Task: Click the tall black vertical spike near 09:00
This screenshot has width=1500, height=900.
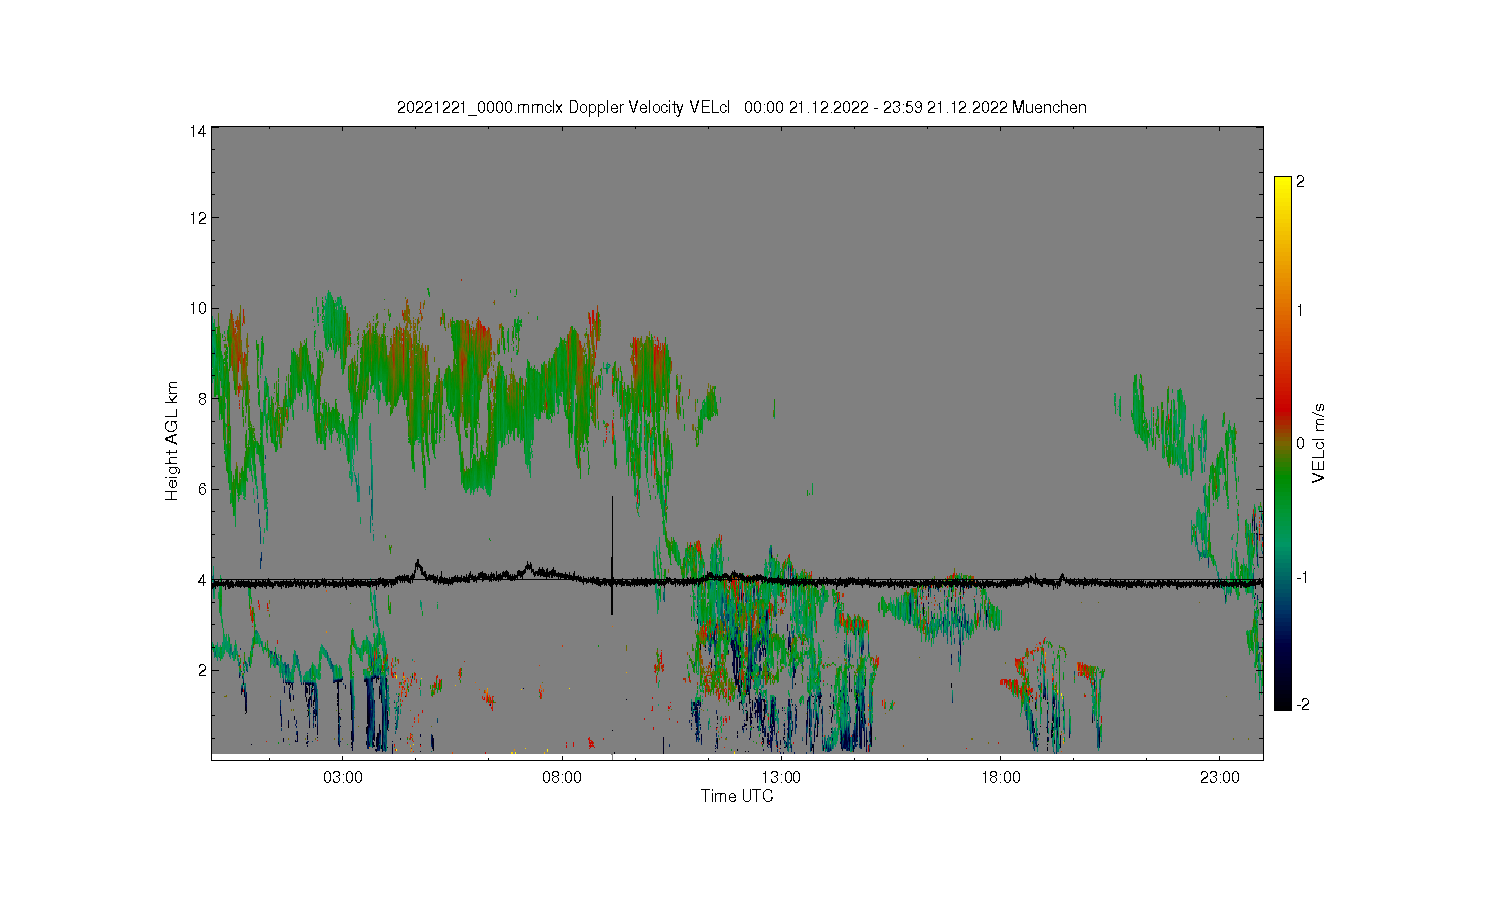Action: pyautogui.click(x=612, y=555)
